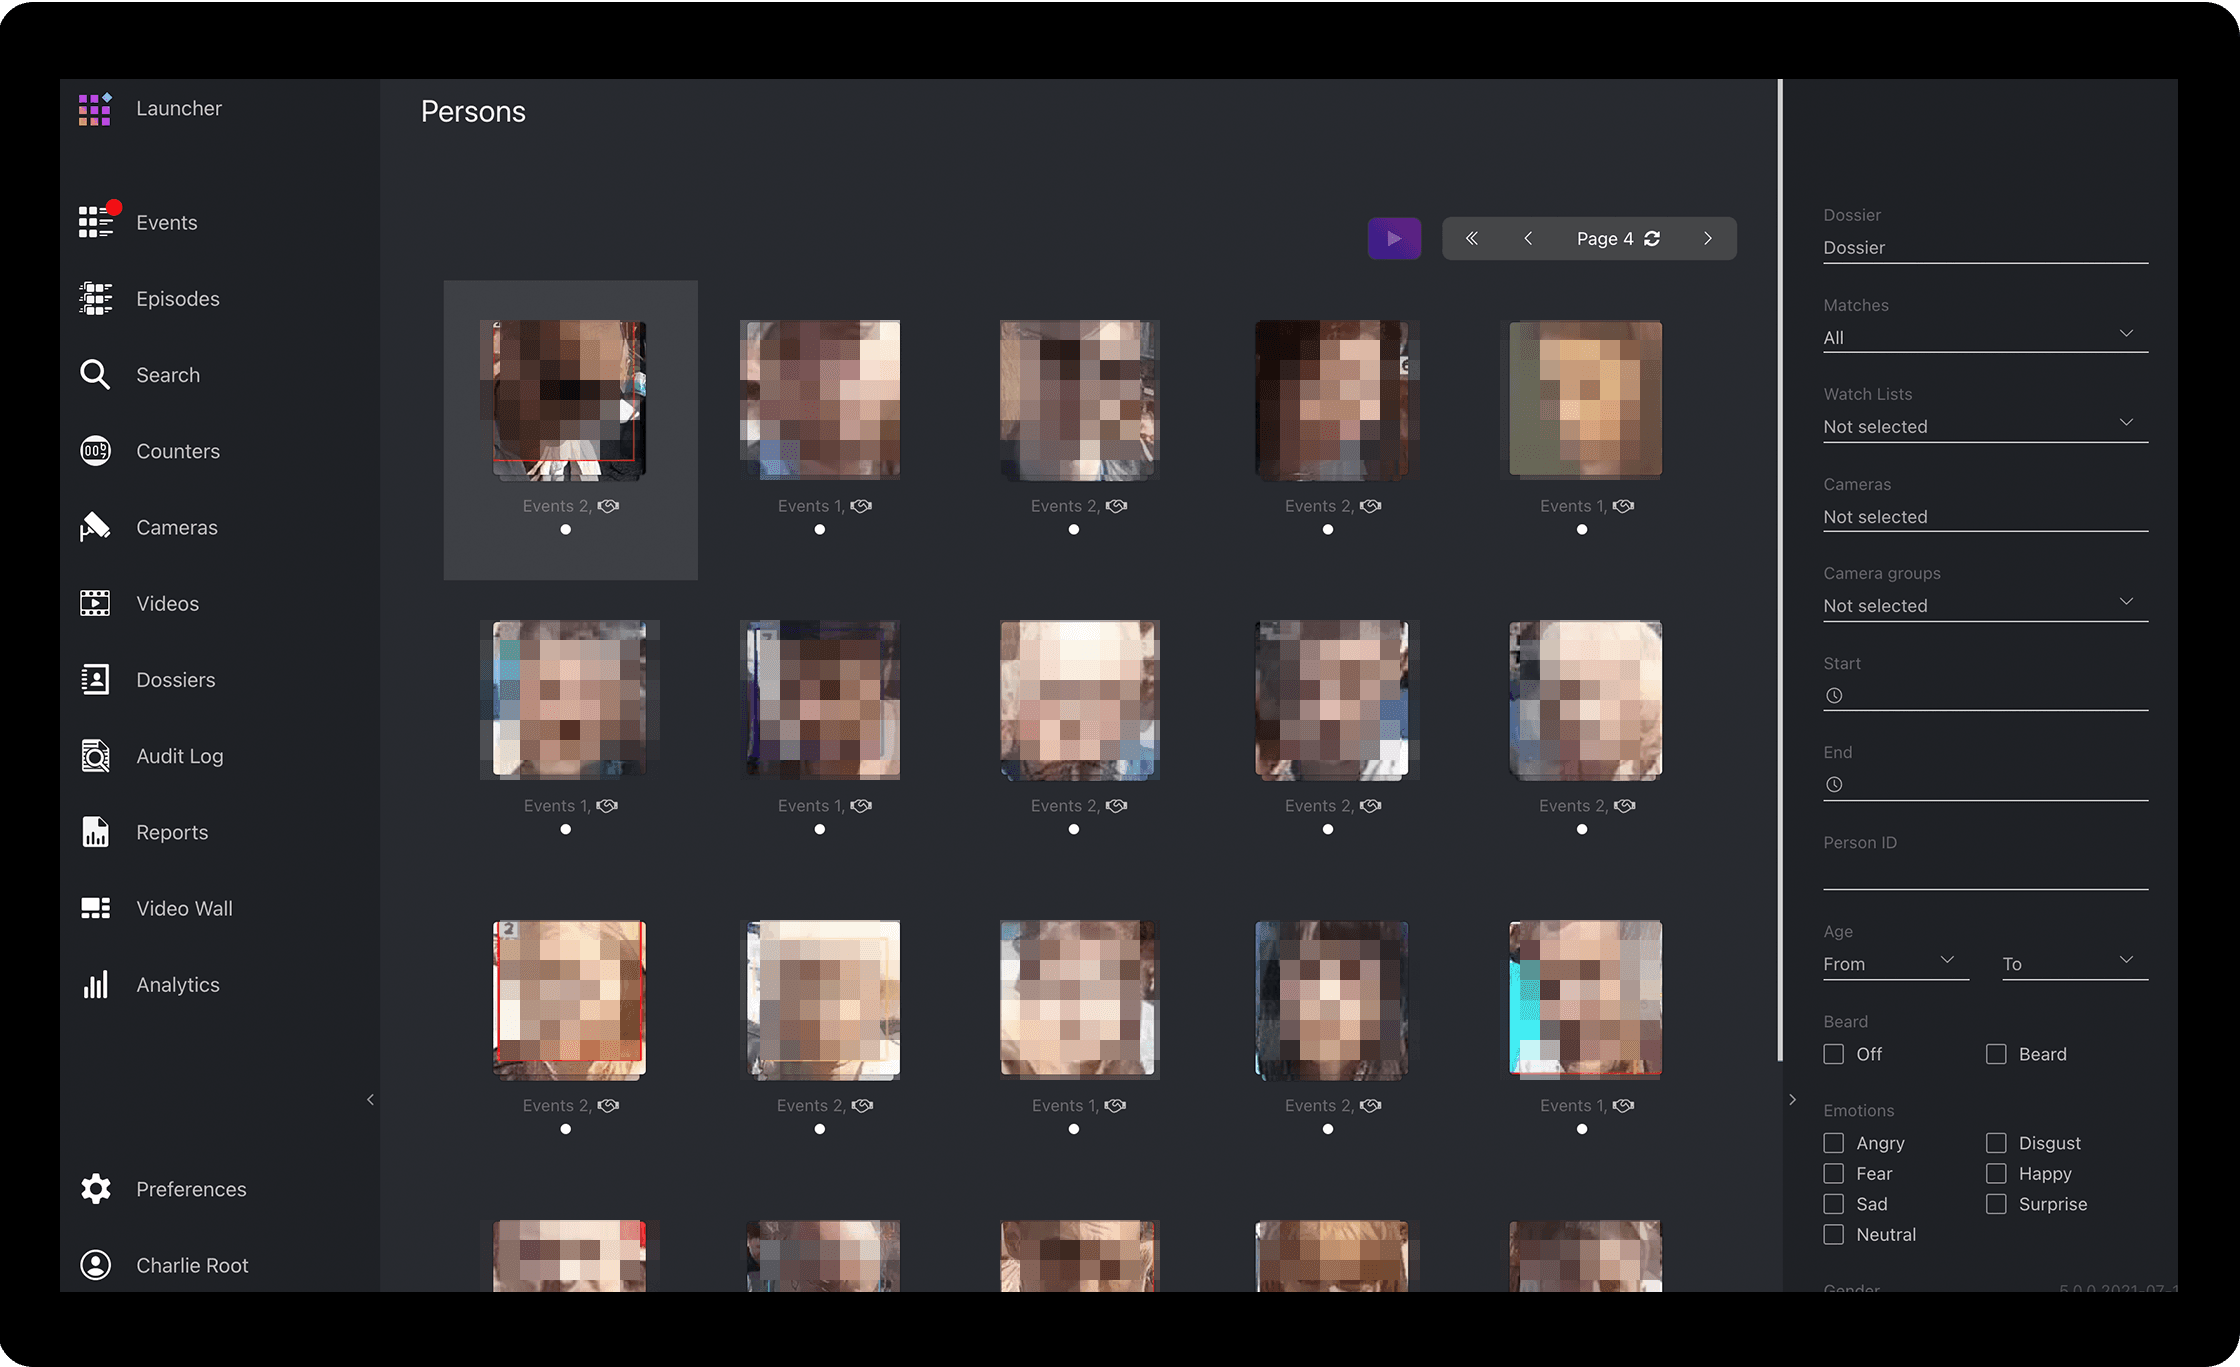Click the Cameras filter field

point(1985,516)
